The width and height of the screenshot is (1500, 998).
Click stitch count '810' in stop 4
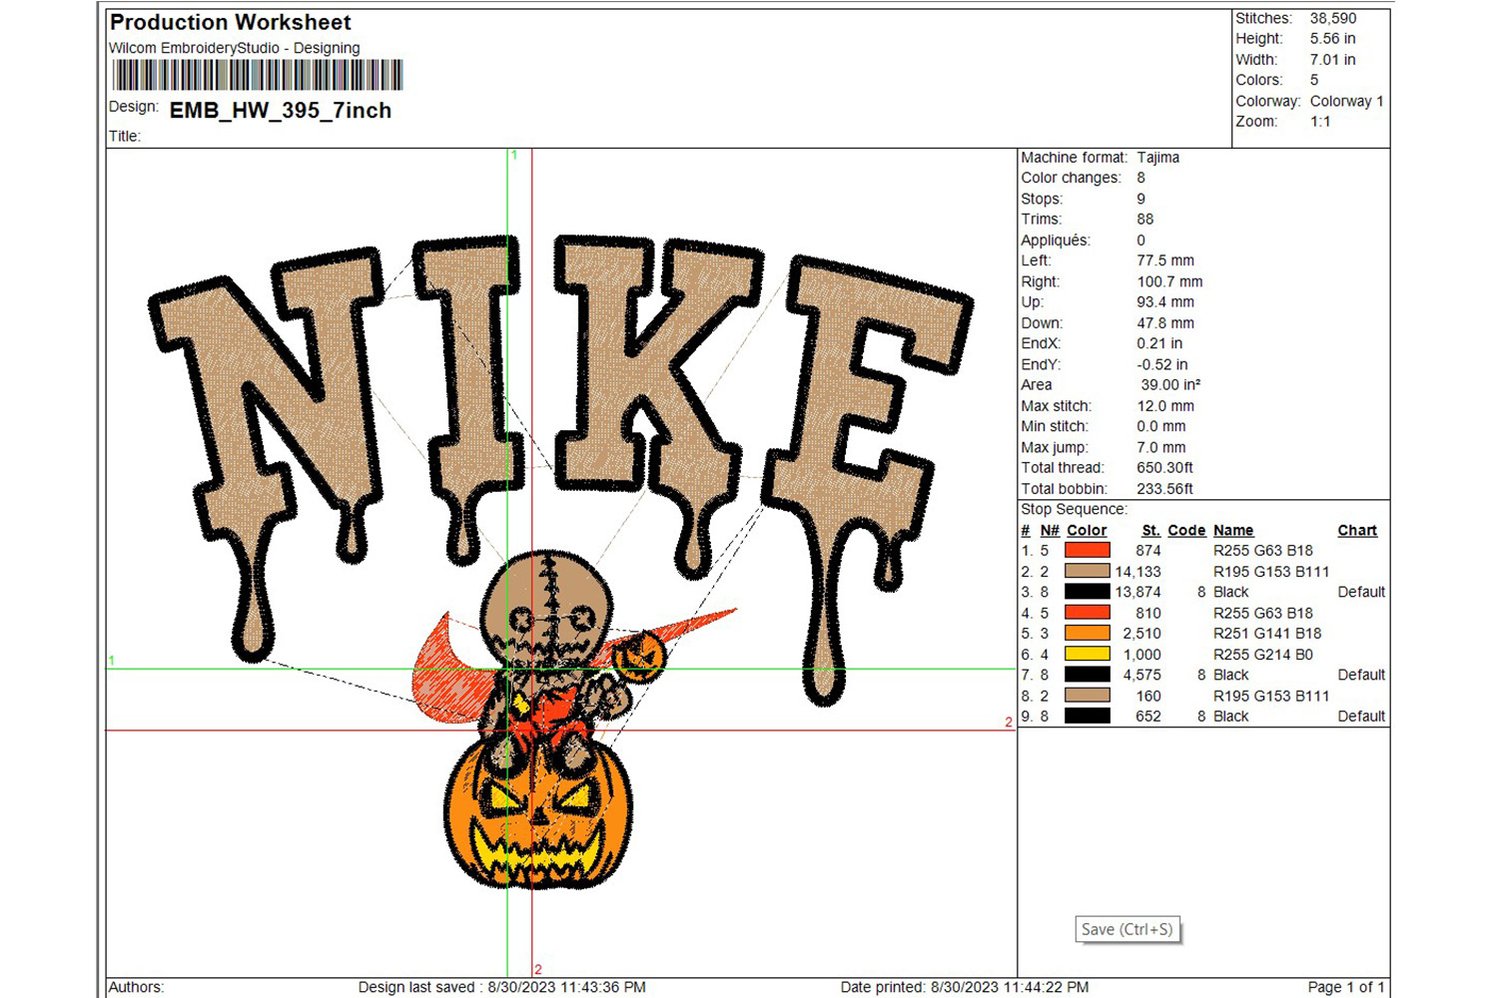point(1148,612)
